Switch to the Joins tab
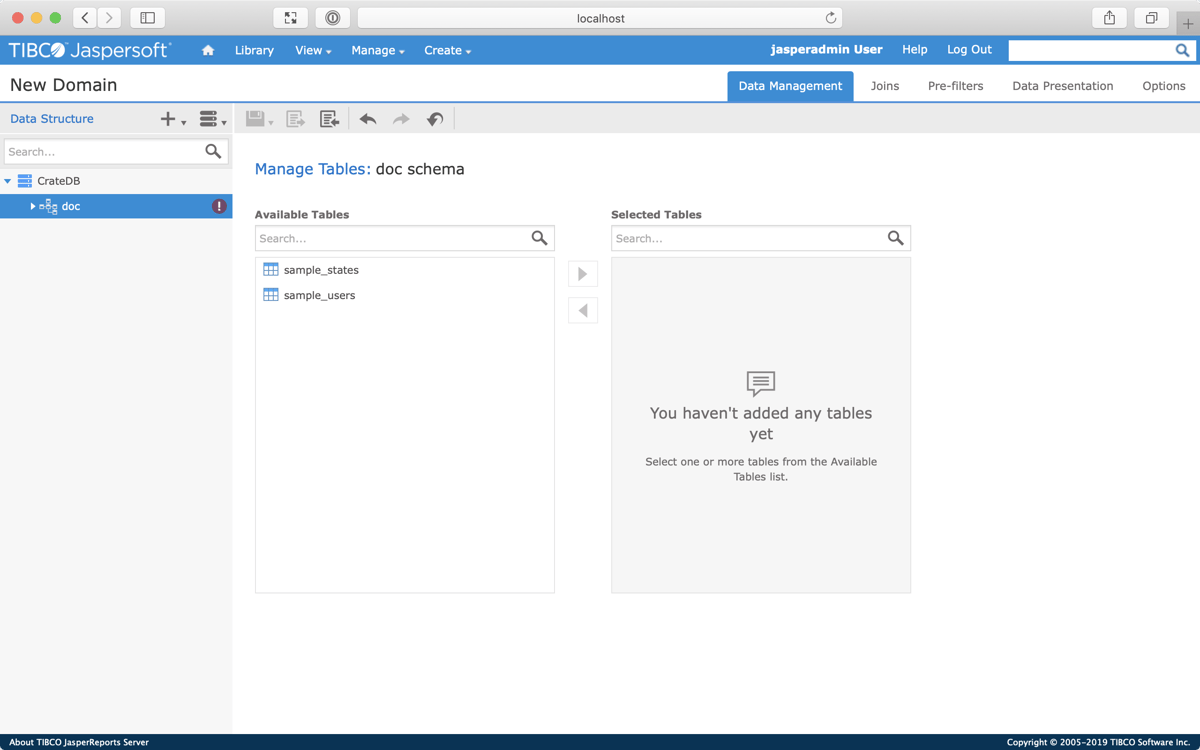1200x750 pixels. (x=884, y=86)
